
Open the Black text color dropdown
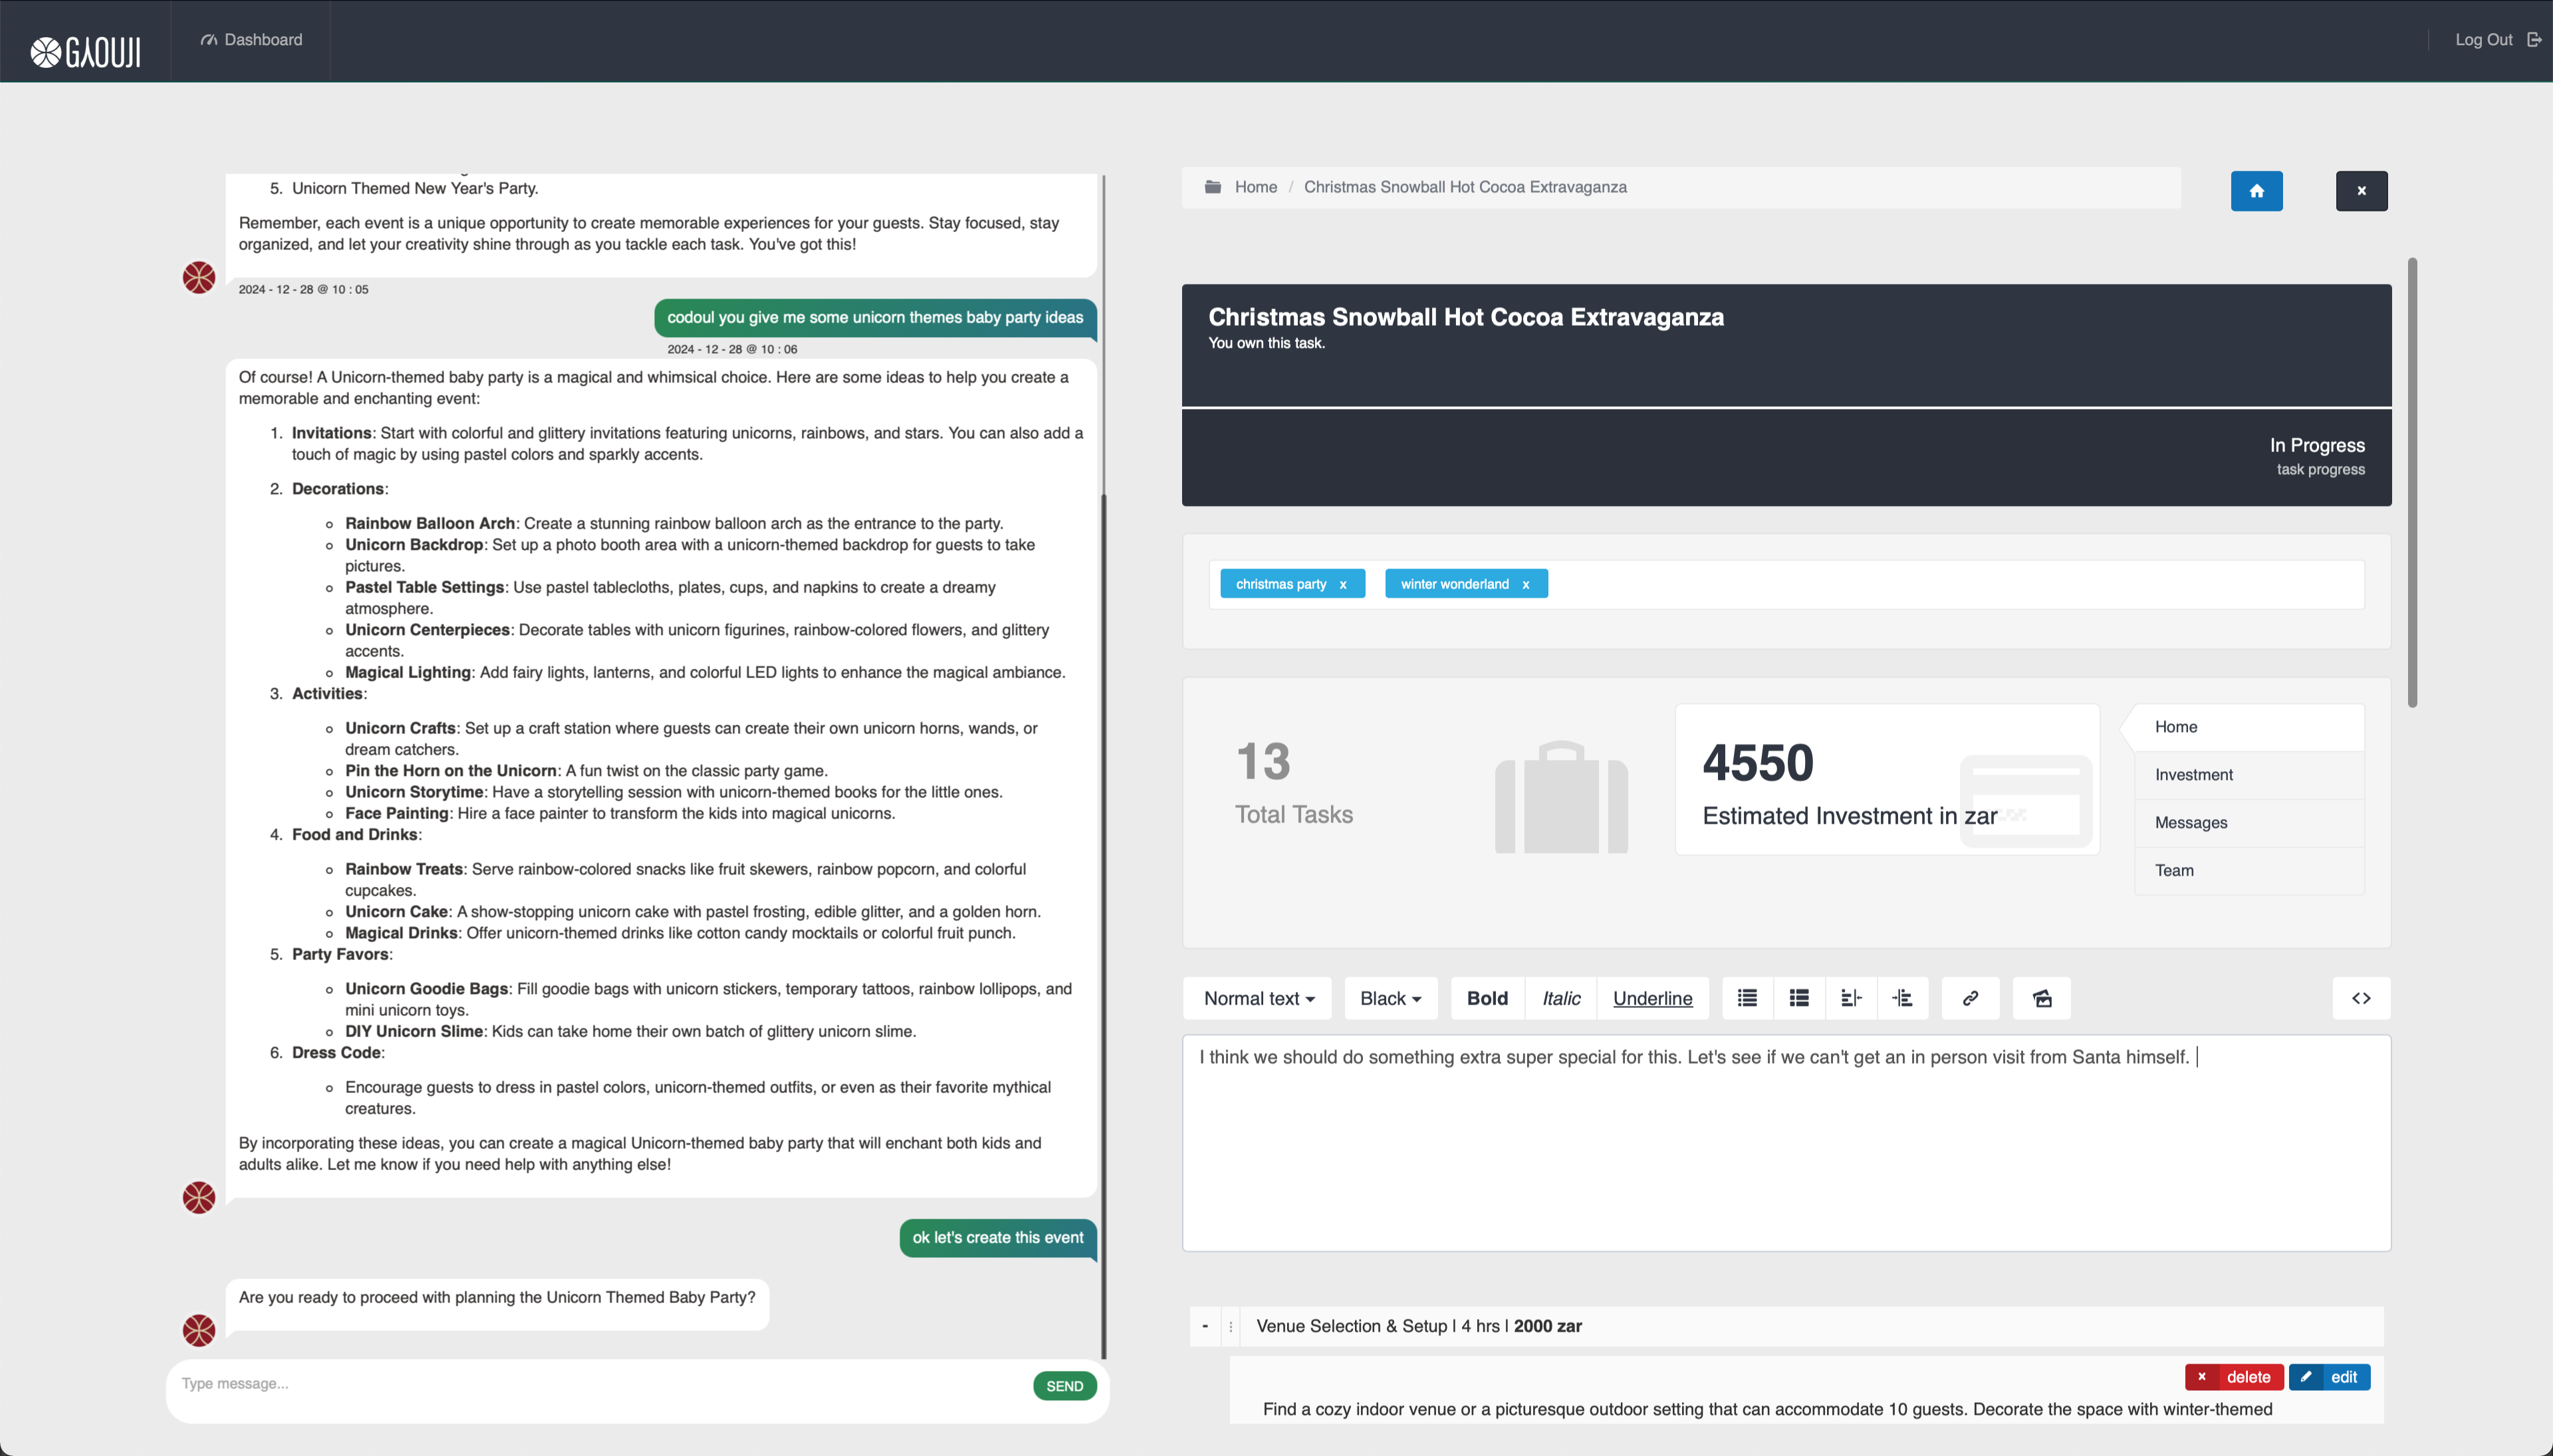click(x=1390, y=999)
